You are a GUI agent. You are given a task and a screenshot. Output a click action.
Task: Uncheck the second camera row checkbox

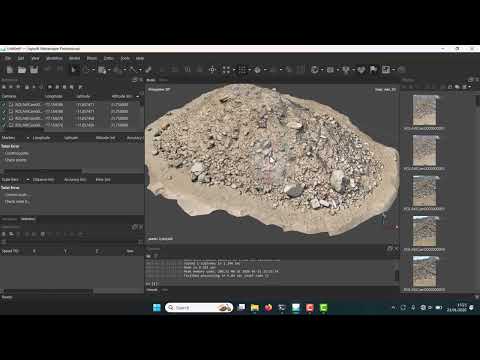tap(4, 111)
